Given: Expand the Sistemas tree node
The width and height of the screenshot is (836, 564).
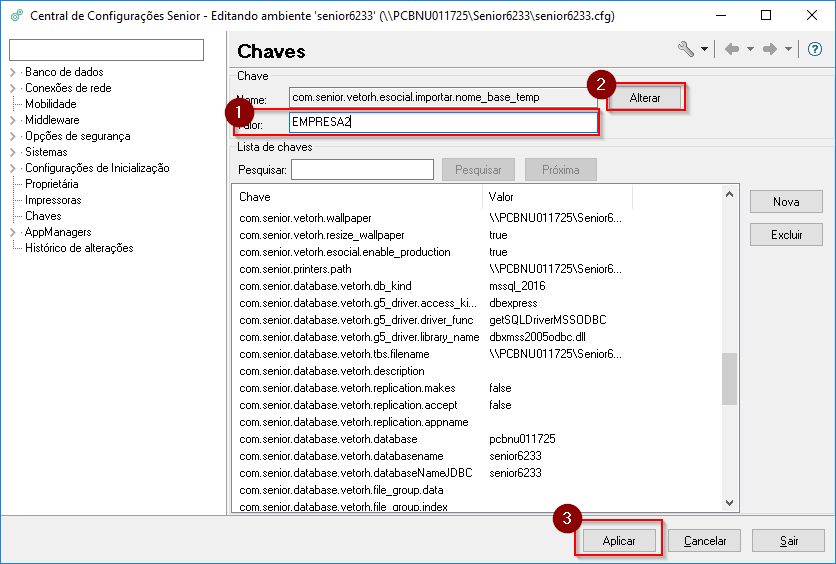Looking at the screenshot, I should [13, 152].
